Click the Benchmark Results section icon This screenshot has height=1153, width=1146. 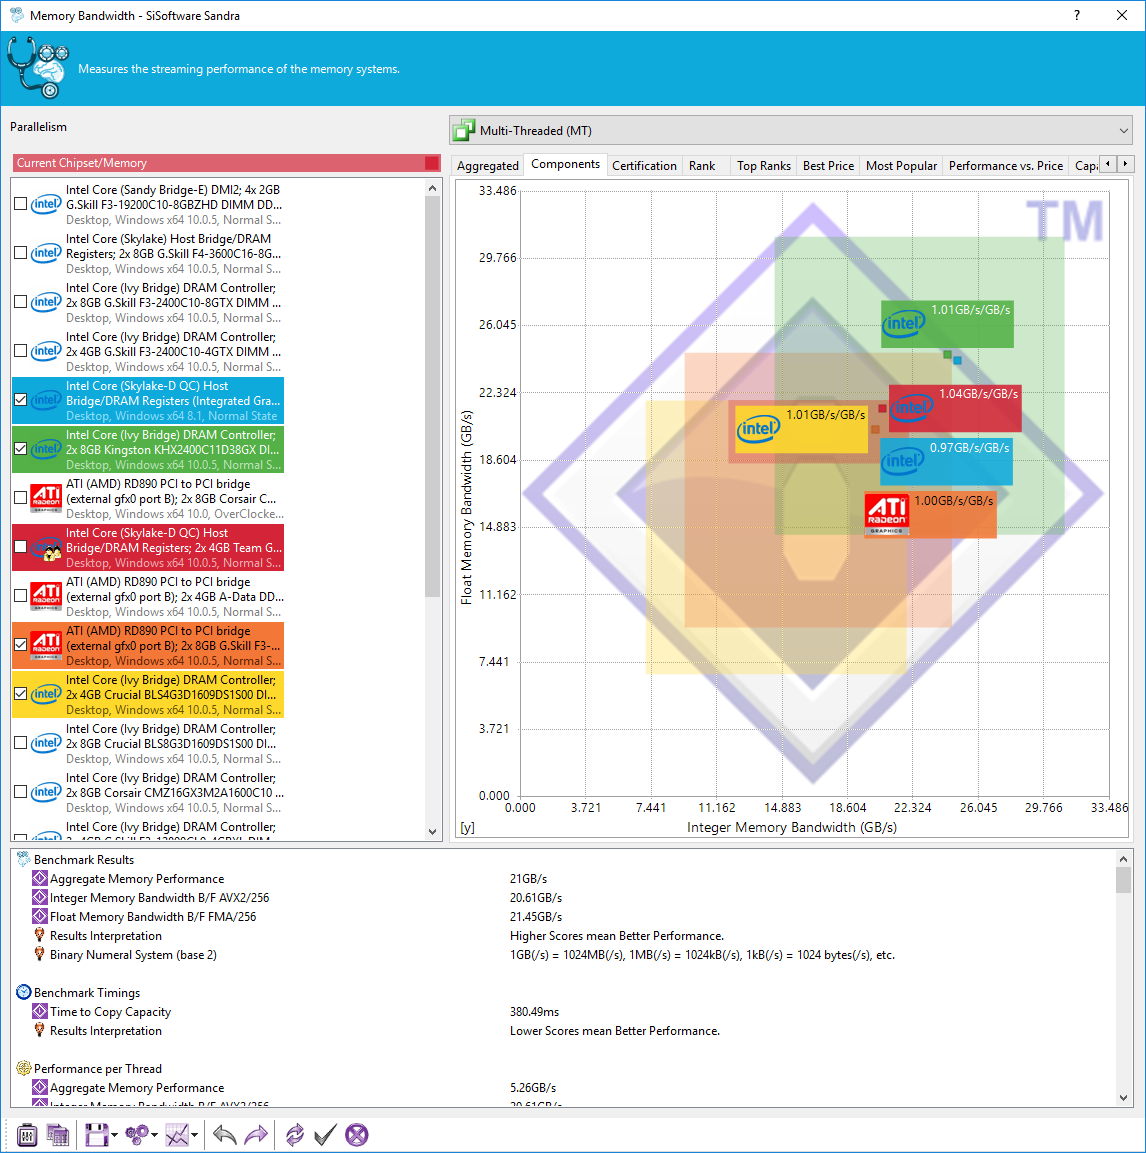[24, 859]
